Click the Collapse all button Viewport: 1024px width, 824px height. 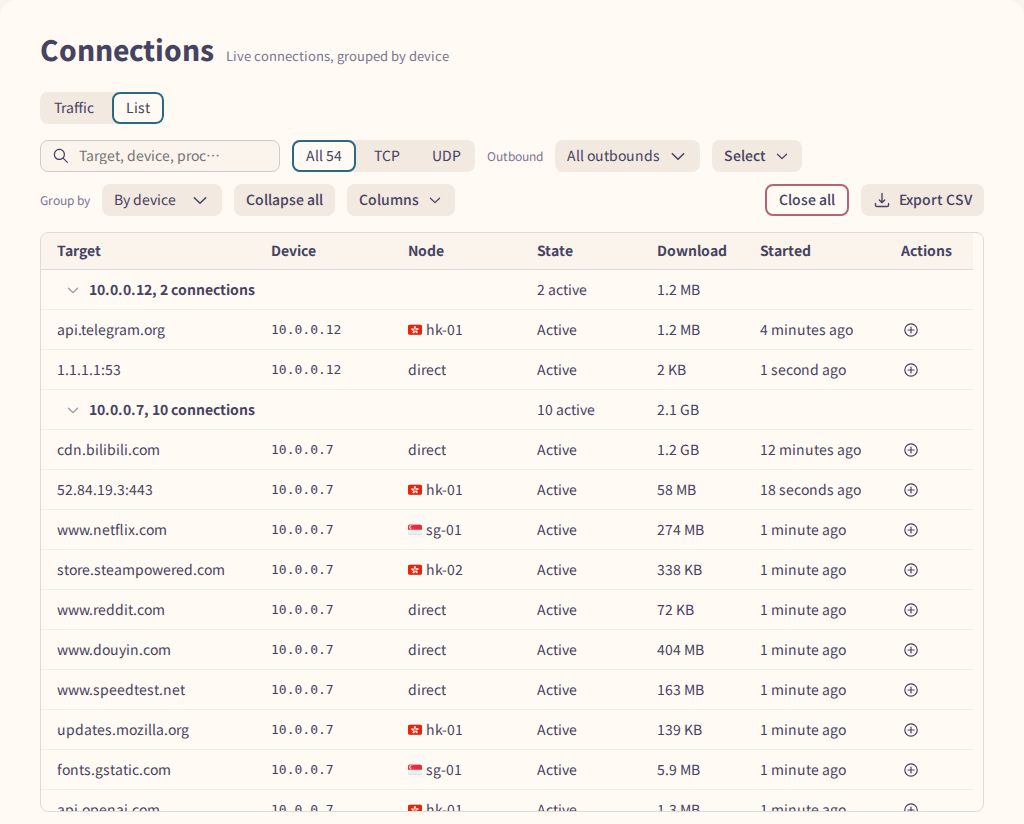tap(284, 200)
